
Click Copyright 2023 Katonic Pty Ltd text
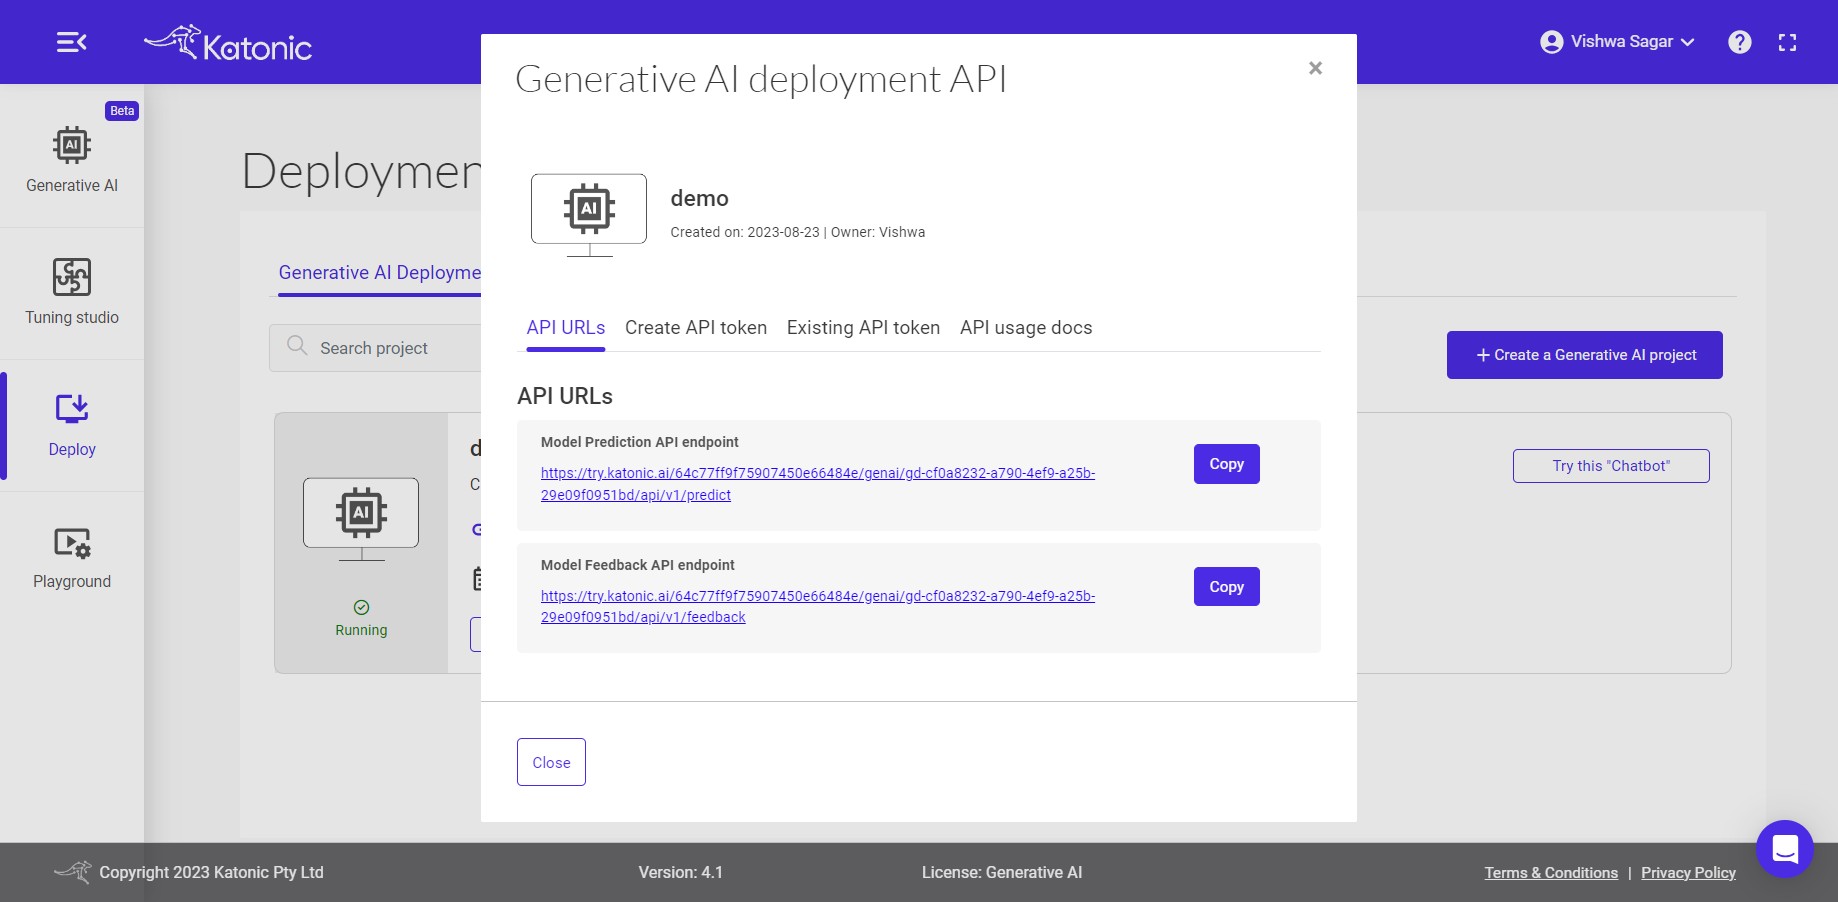[211, 873]
